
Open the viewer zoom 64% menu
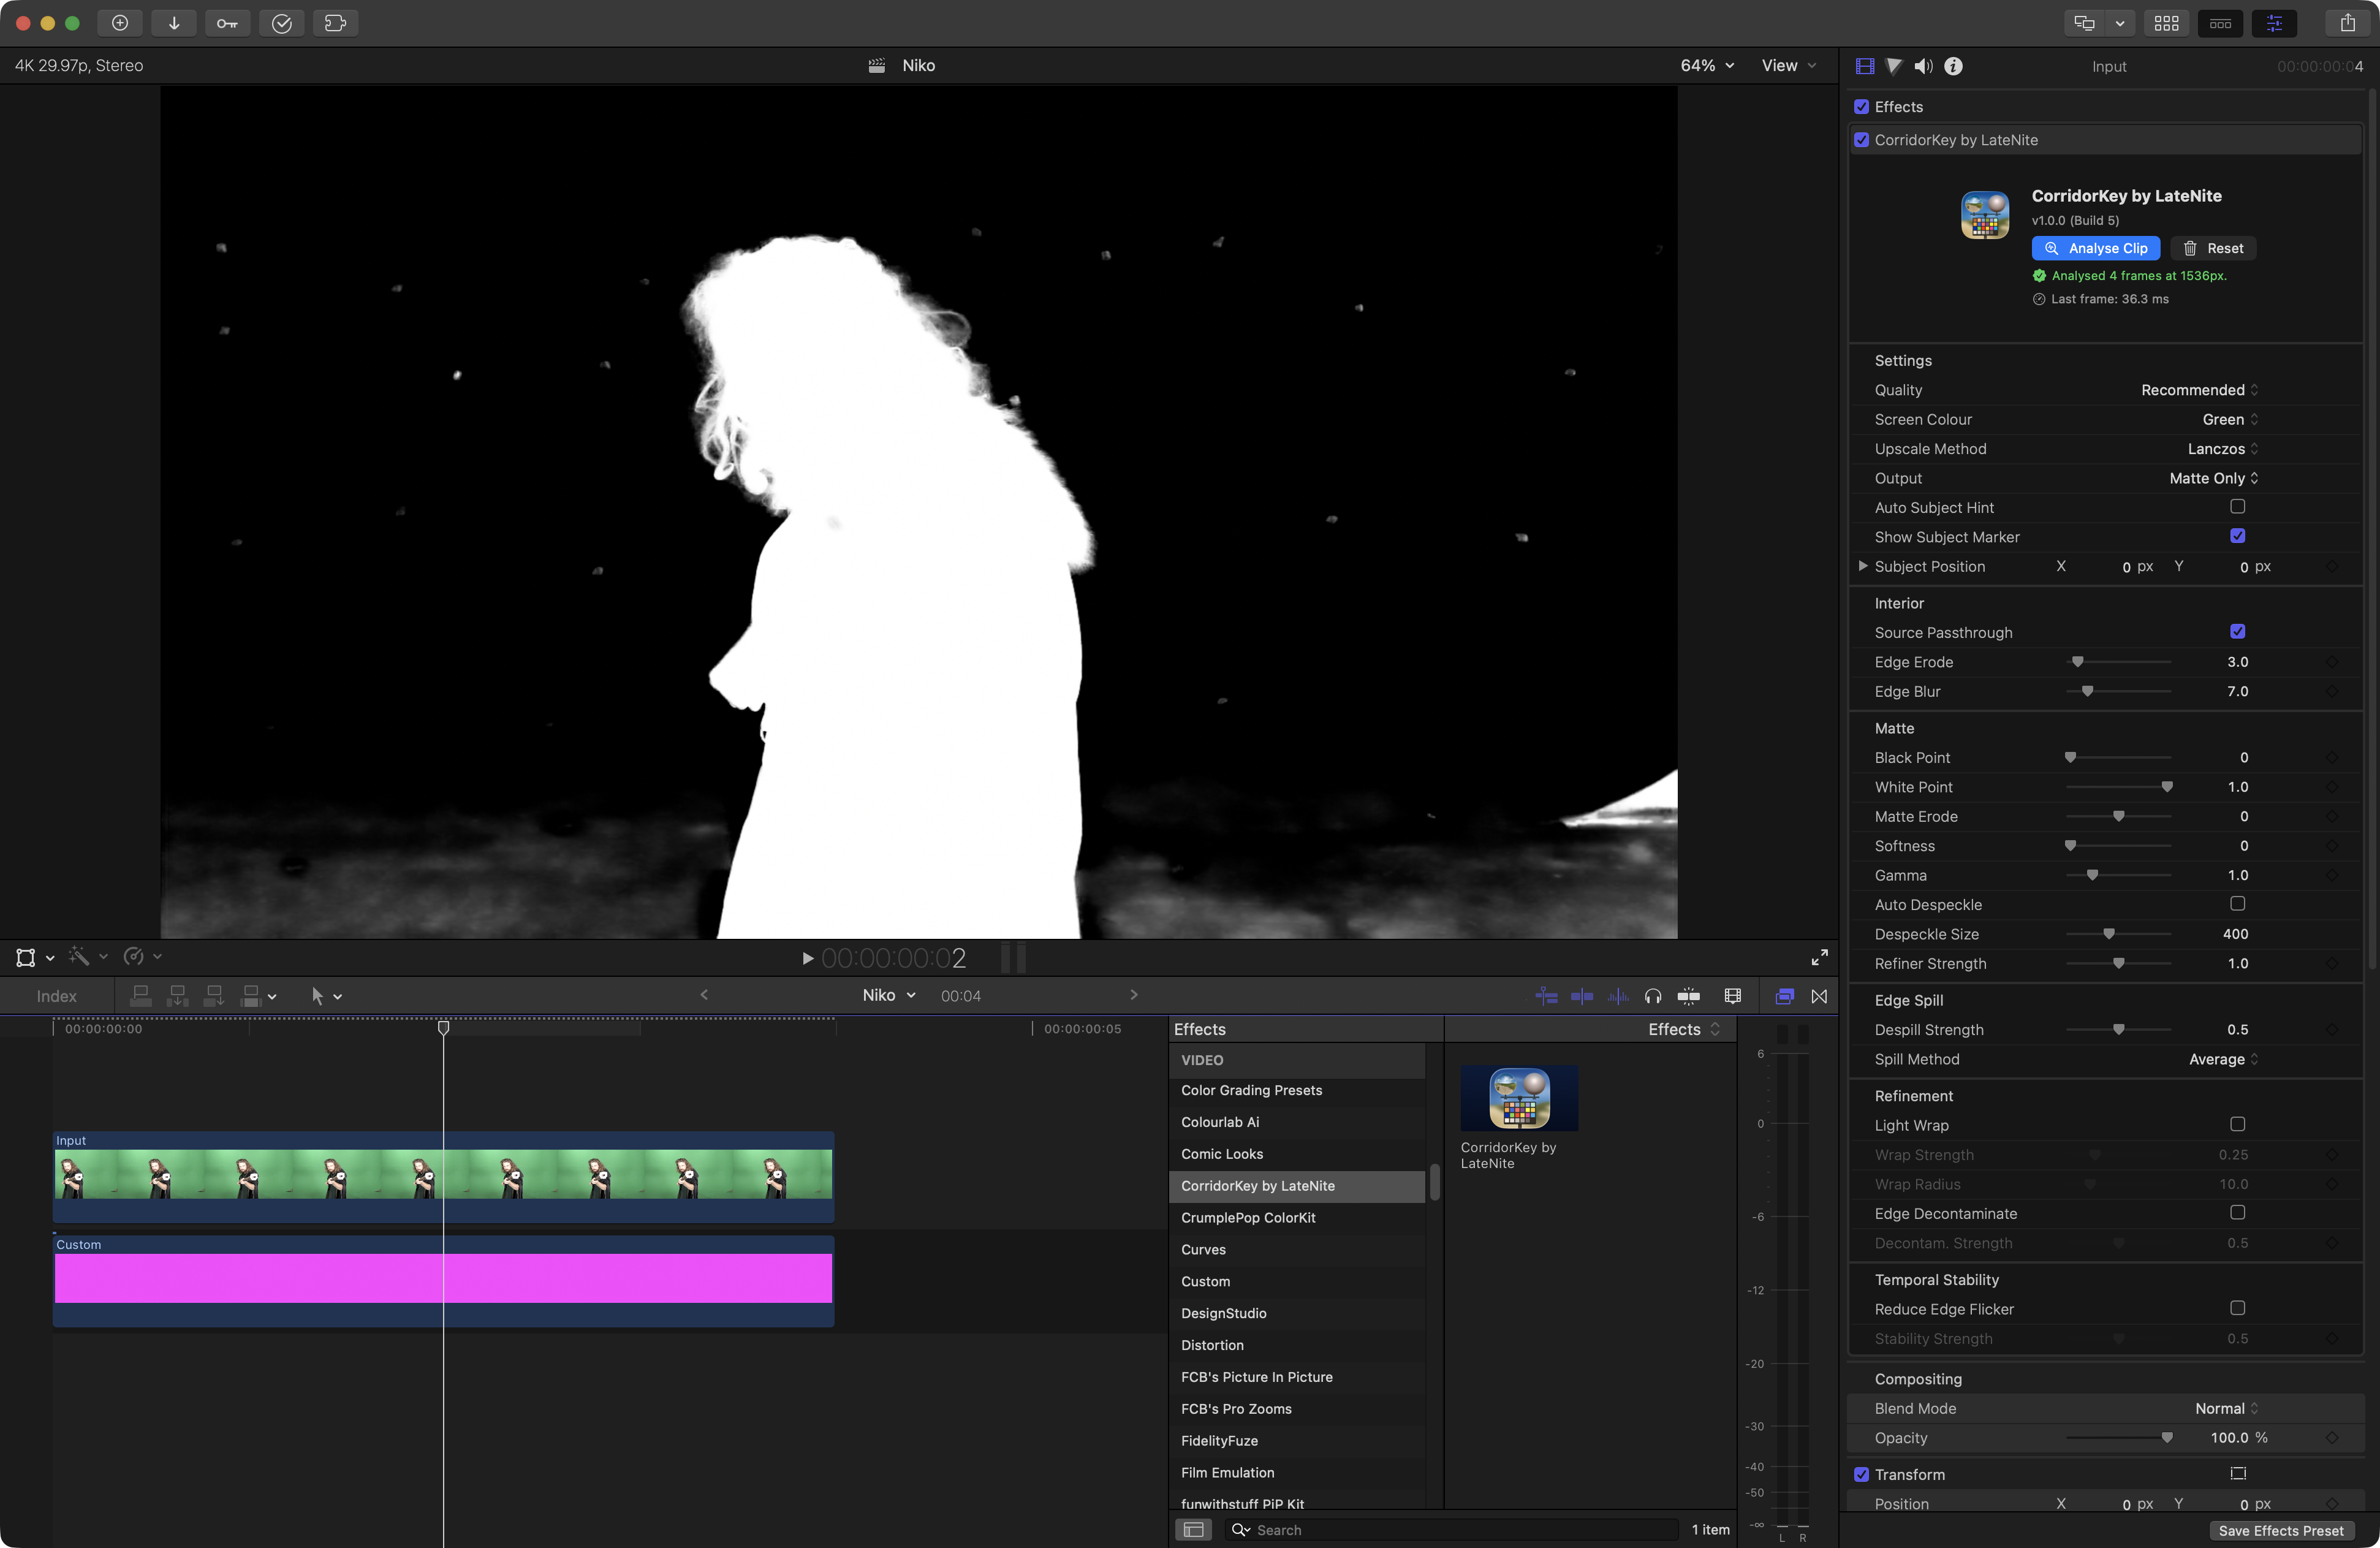click(x=1706, y=66)
